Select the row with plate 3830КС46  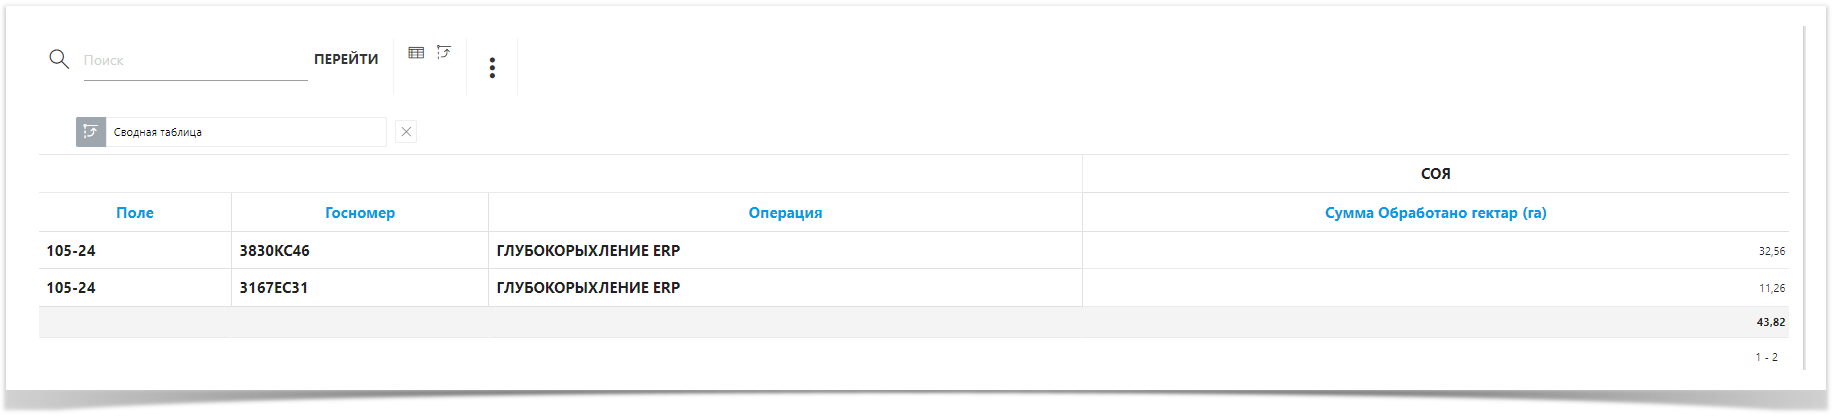pos(275,251)
